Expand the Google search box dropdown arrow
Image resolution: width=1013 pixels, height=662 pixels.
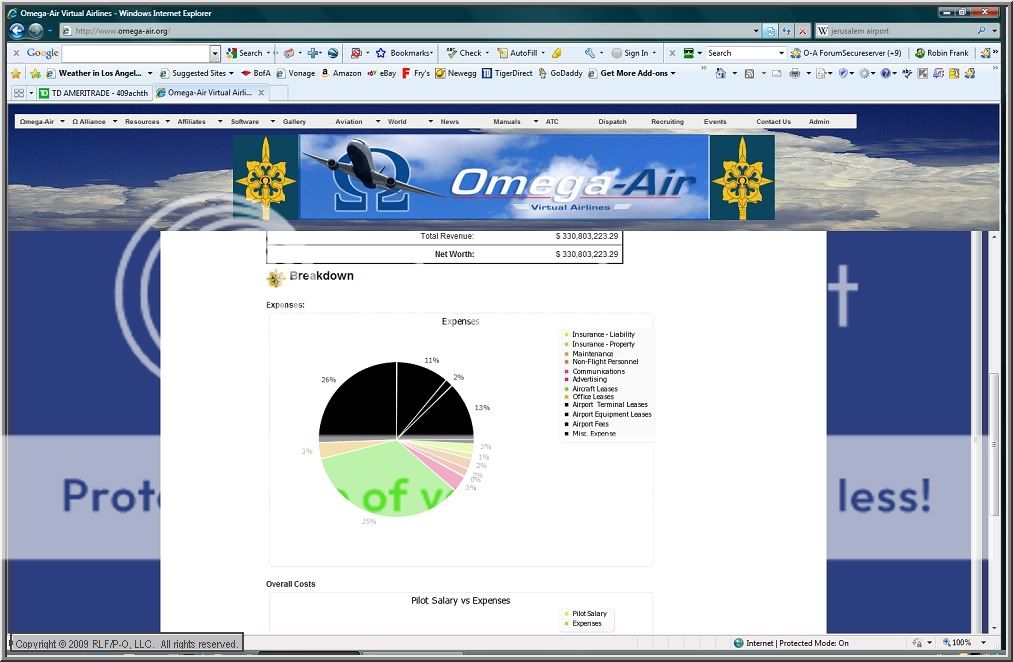(x=215, y=53)
